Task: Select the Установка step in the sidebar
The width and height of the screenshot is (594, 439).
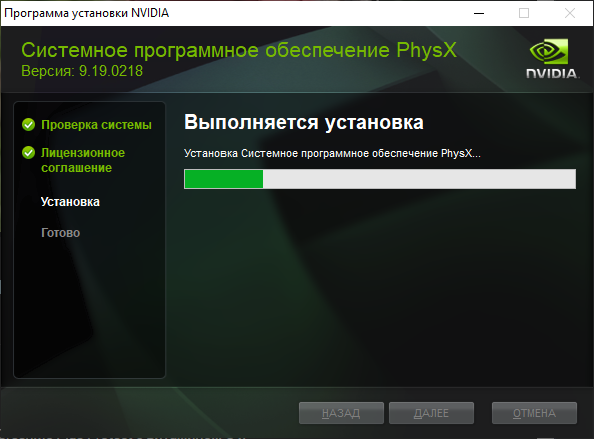Action: 70,202
